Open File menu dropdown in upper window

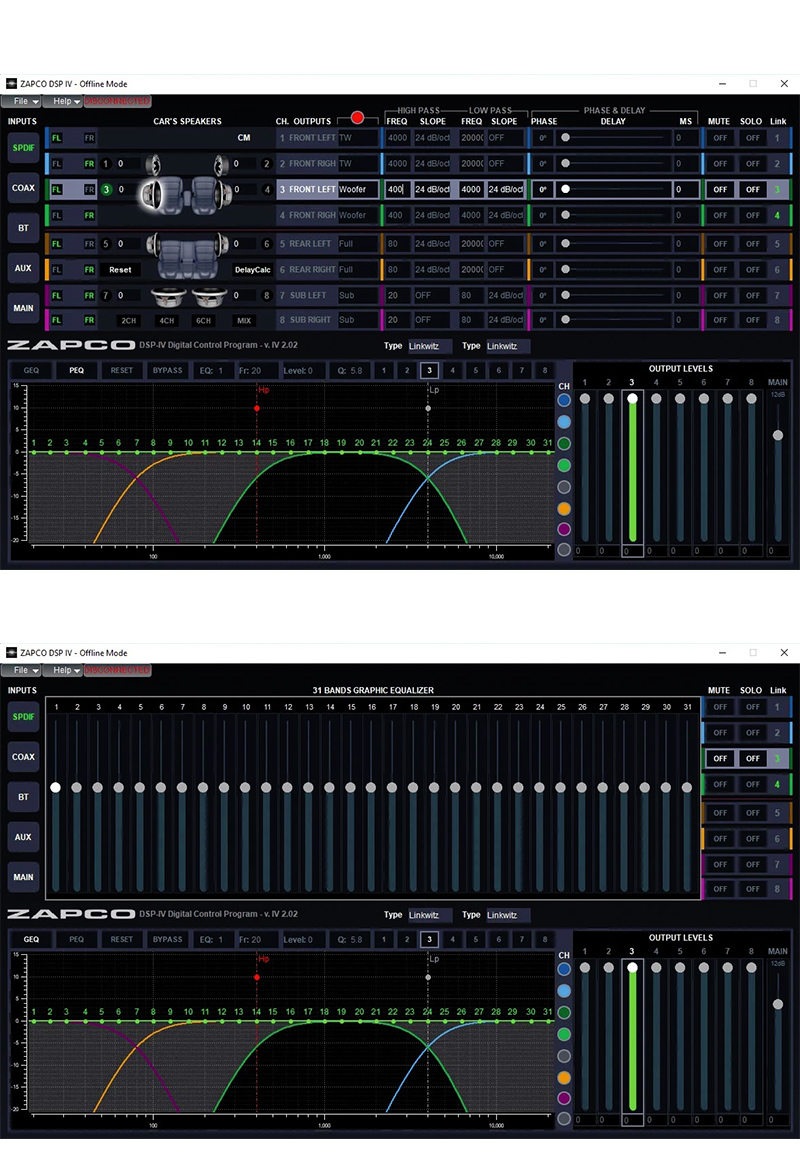pos(21,101)
